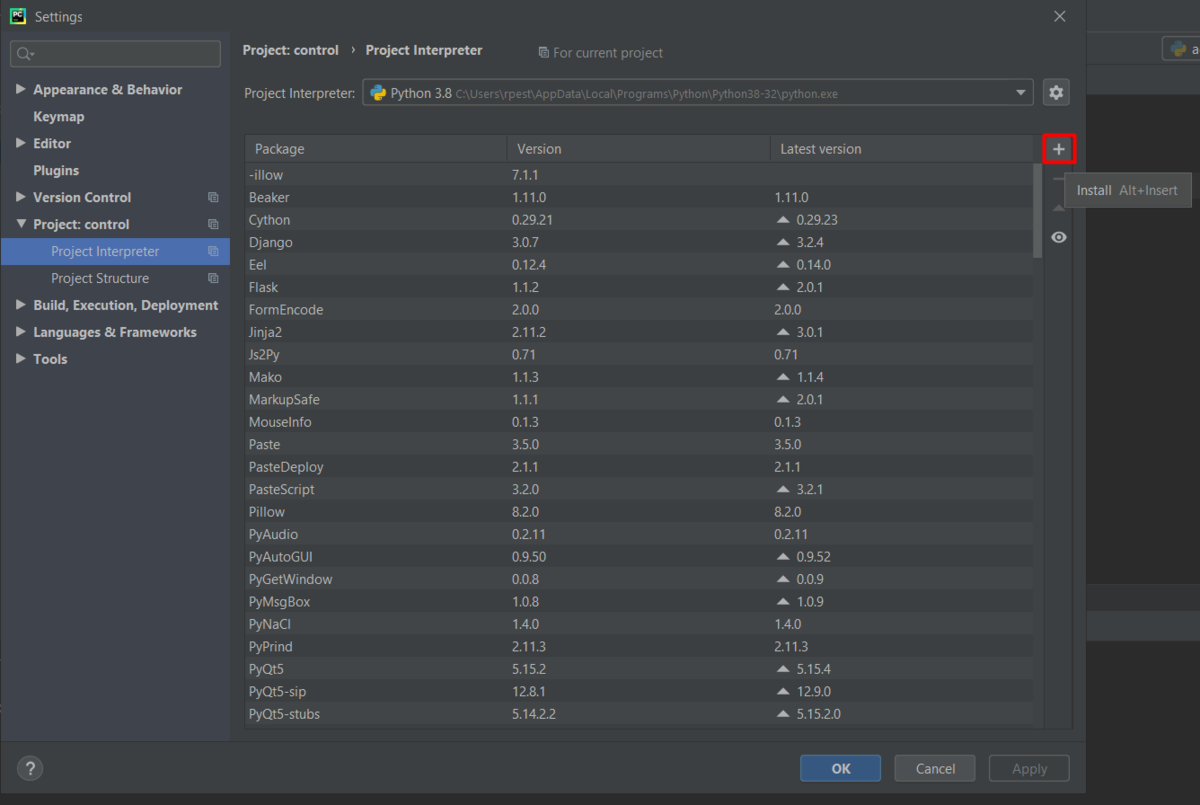Click the Apply button
1200x805 pixels.
1029,768
